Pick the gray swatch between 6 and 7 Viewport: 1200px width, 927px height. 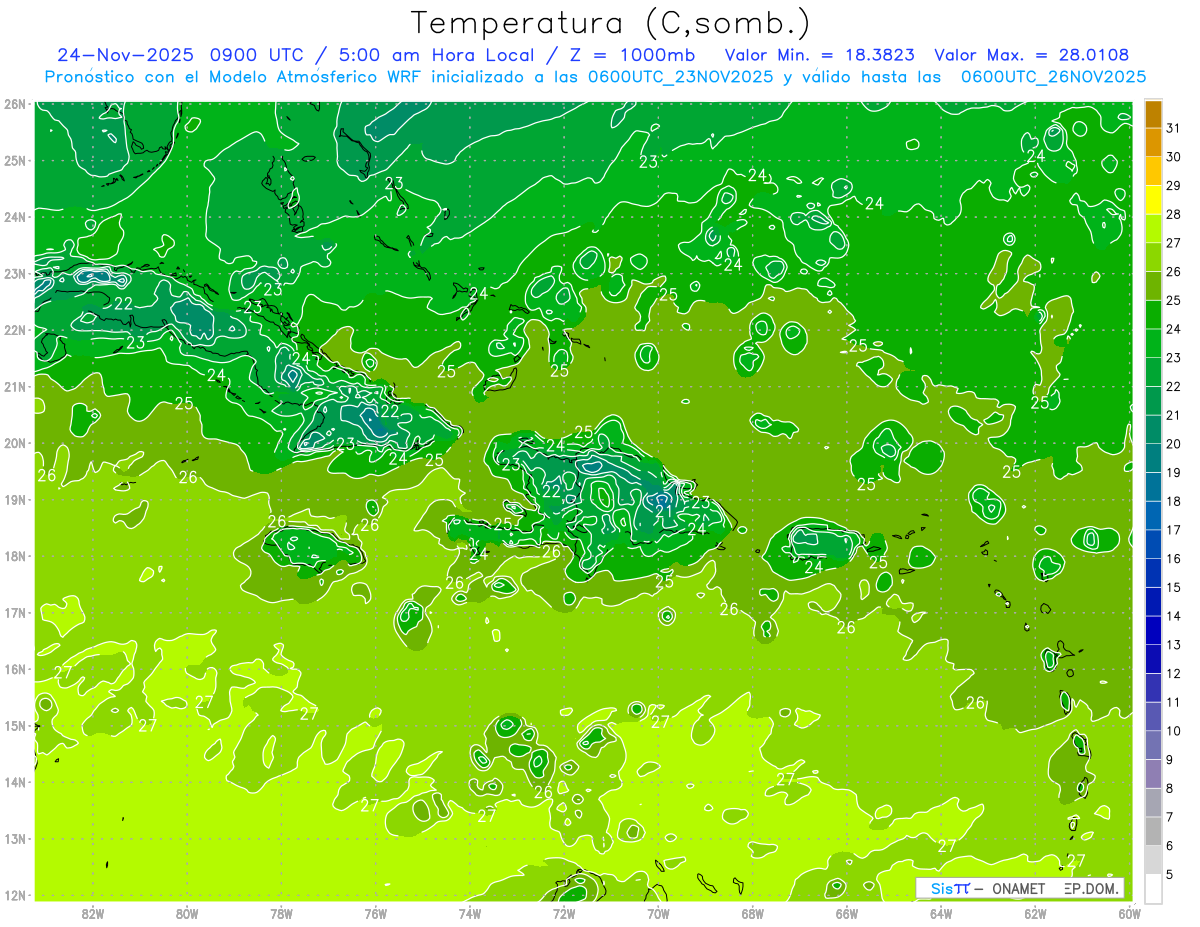coord(1154,832)
